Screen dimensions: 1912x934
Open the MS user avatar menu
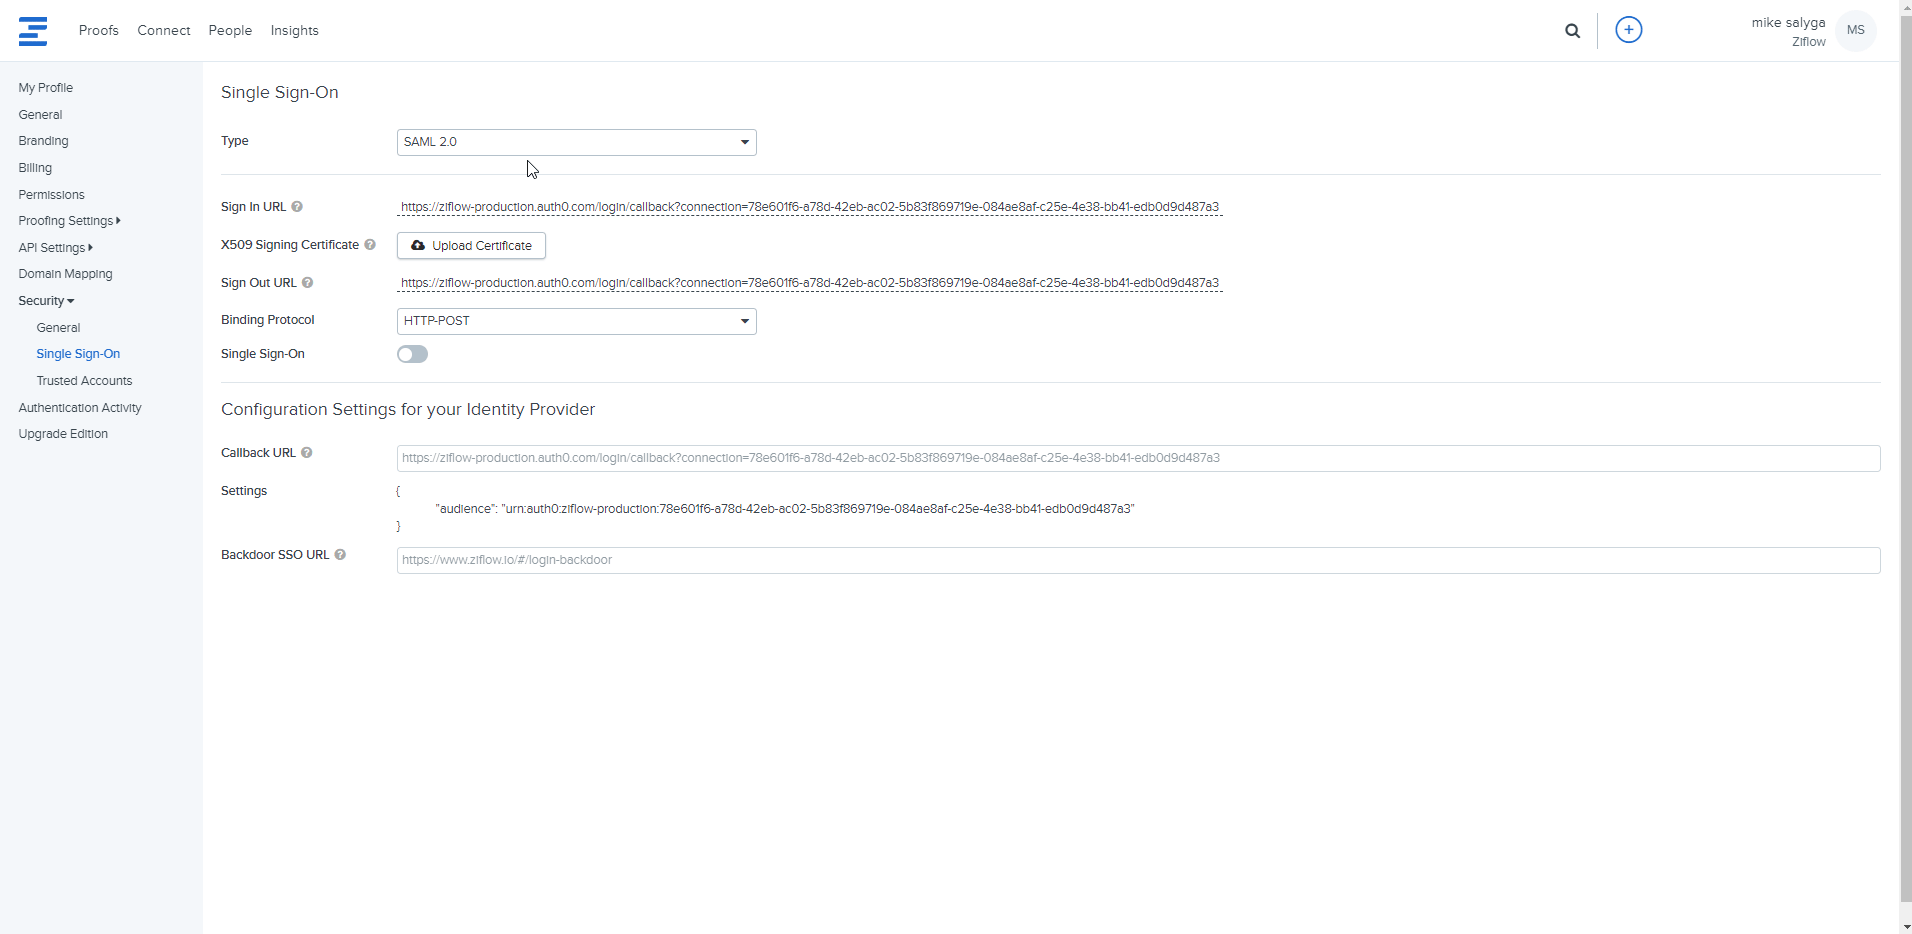[1855, 30]
